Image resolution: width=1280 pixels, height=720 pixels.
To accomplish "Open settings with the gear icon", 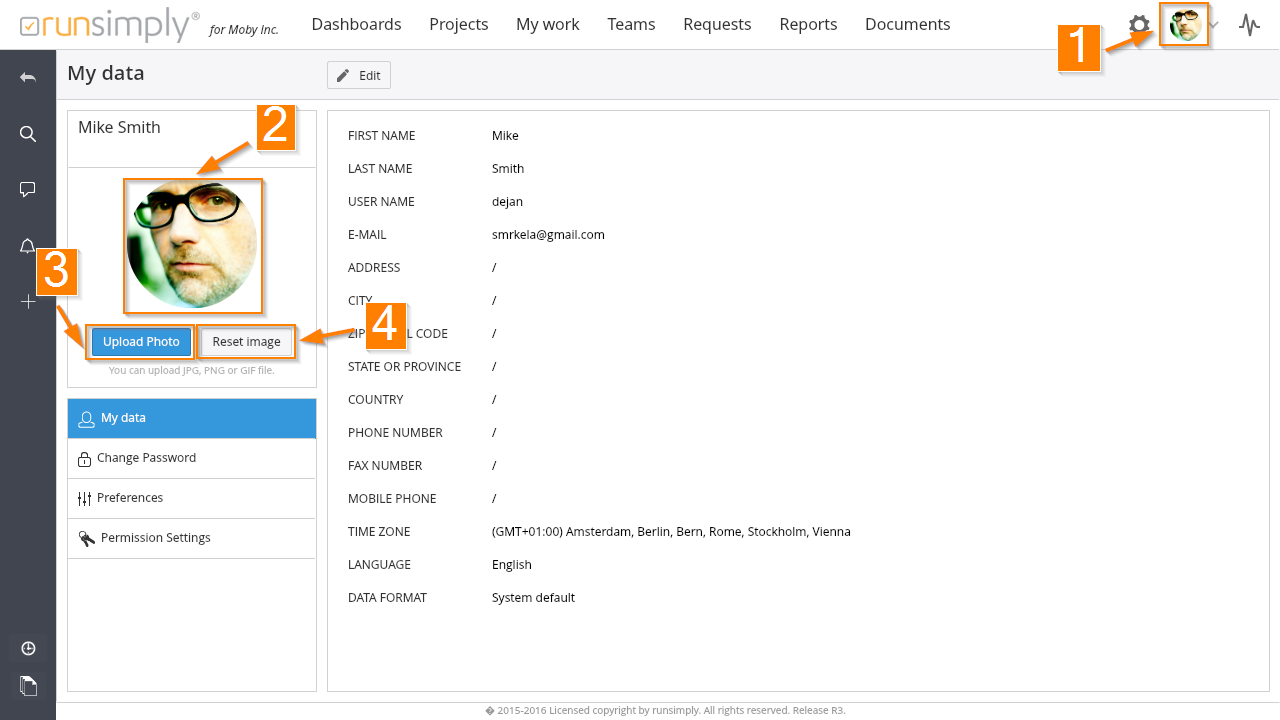I will coord(1139,25).
